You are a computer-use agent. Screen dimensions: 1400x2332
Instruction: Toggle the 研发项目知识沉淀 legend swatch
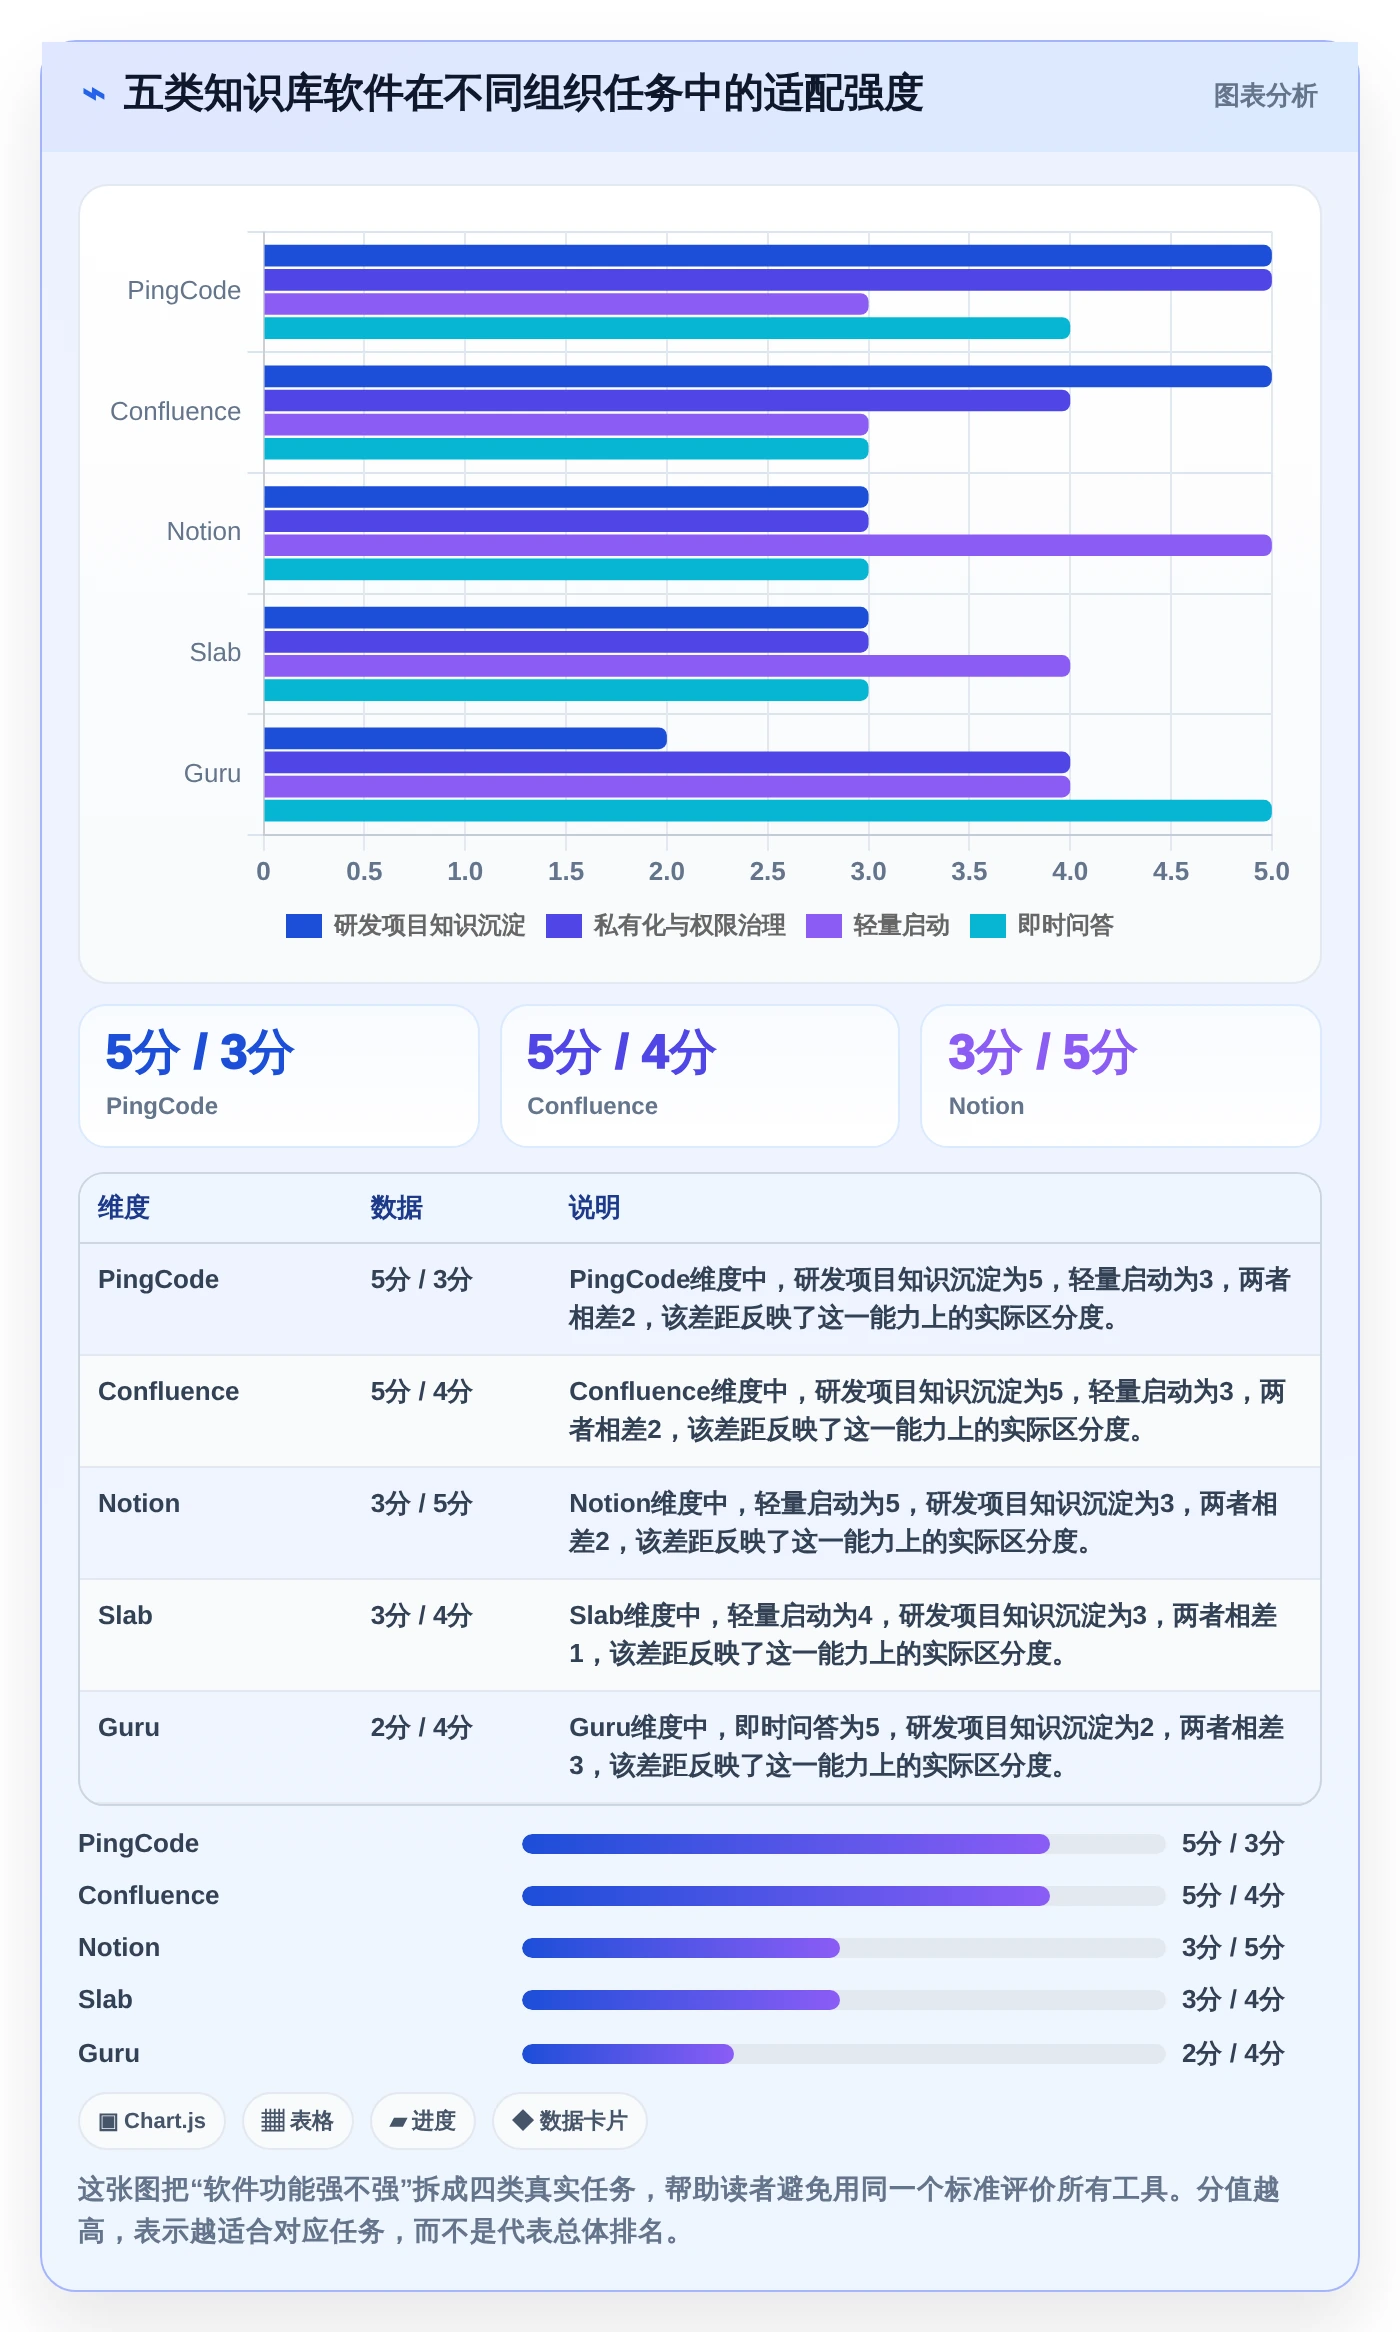click(x=304, y=926)
